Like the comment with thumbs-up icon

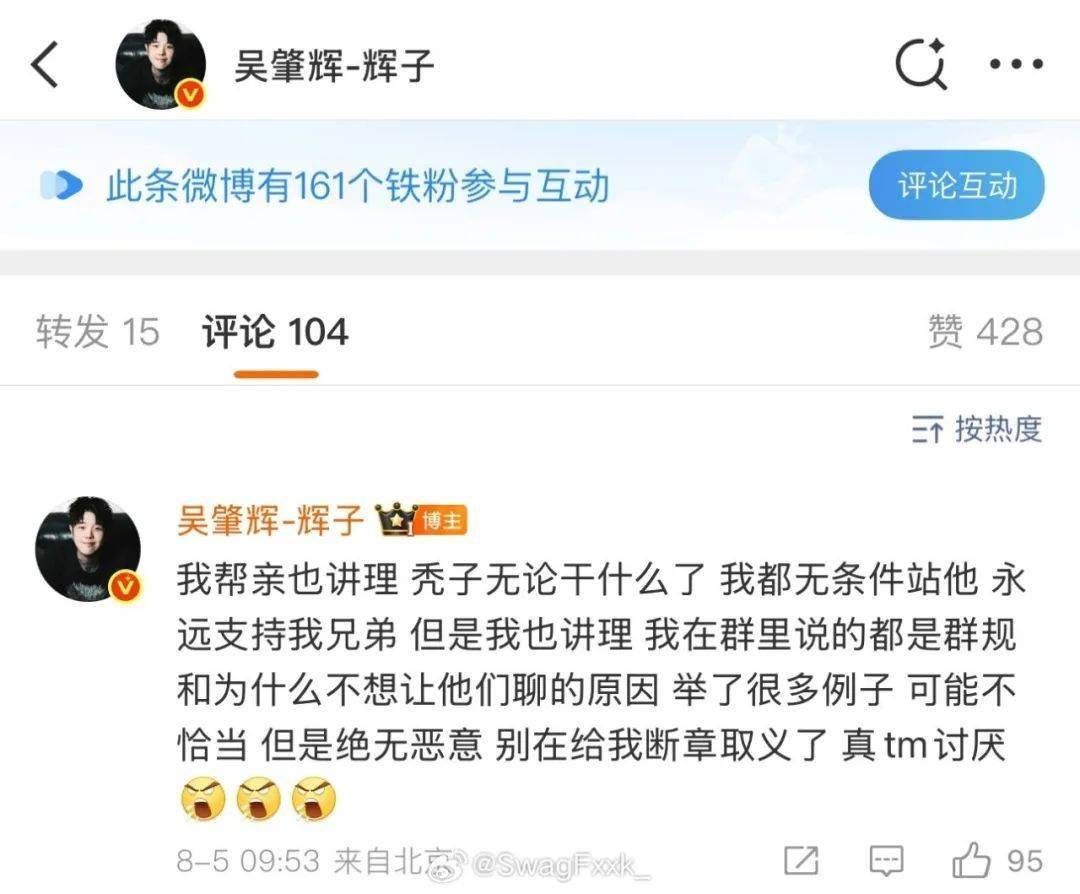pos(971,860)
